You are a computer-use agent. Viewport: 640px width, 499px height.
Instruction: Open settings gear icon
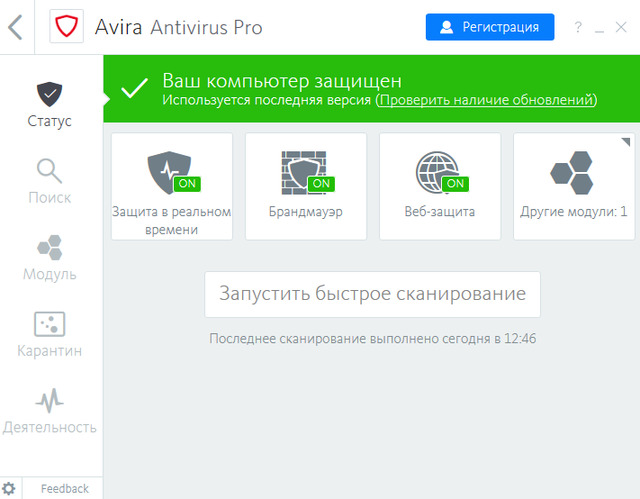click(x=9, y=488)
